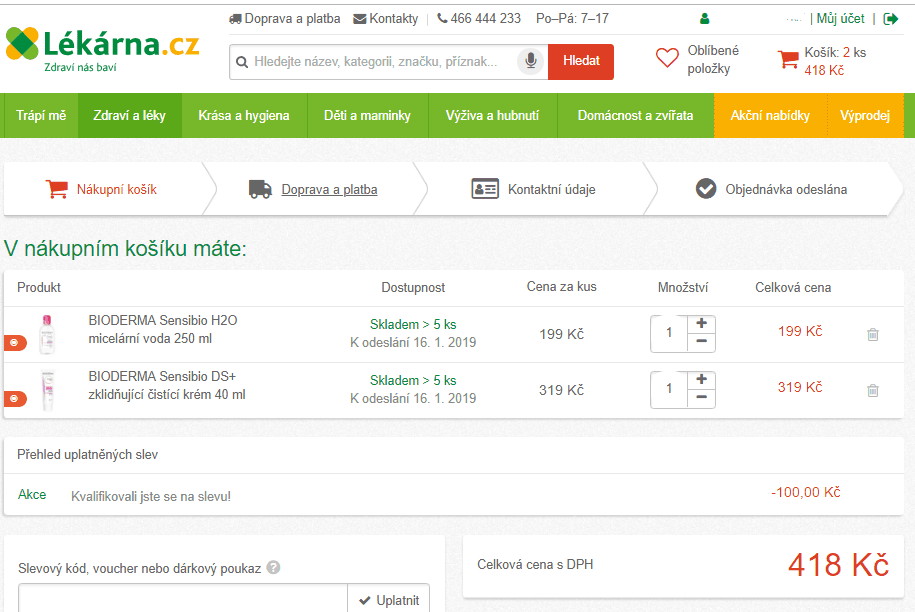Open the Můj účet link

click(x=840, y=19)
